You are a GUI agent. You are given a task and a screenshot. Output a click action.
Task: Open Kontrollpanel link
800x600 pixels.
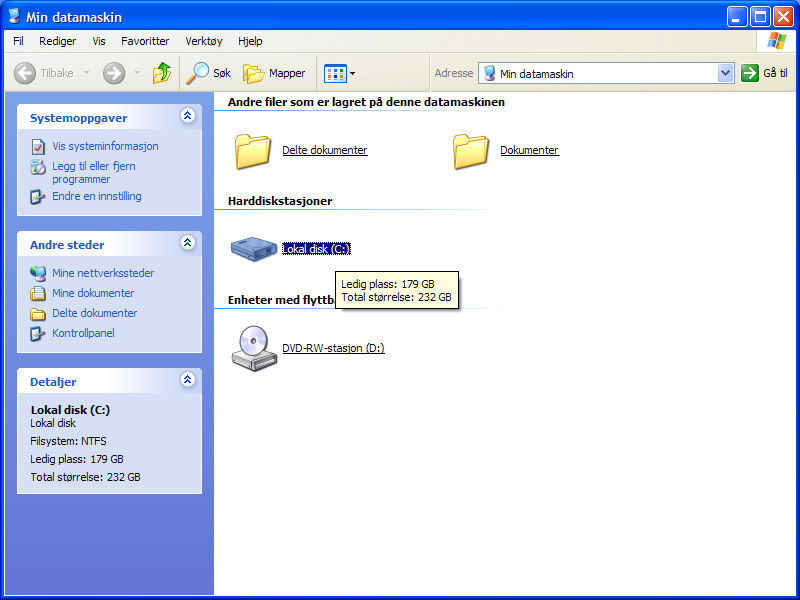(x=83, y=333)
